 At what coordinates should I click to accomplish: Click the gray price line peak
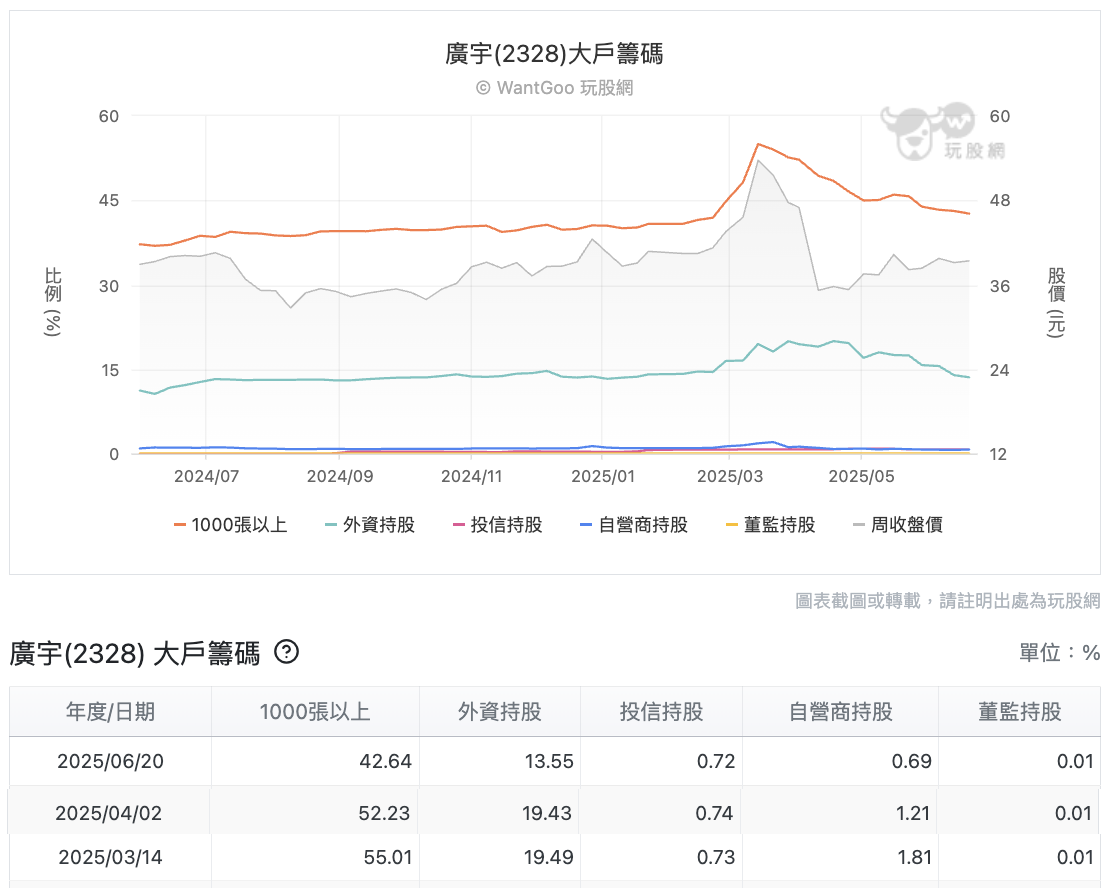tap(758, 161)
